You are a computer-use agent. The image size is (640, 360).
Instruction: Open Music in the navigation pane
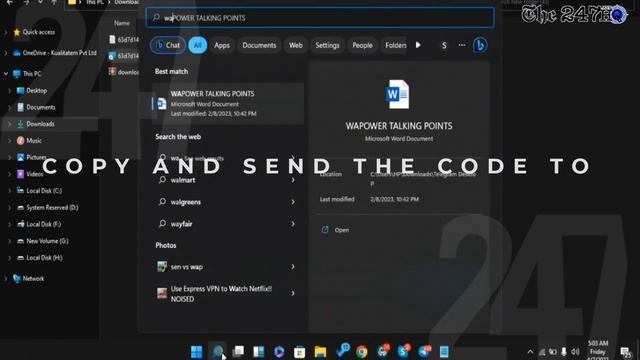point(33,141)
